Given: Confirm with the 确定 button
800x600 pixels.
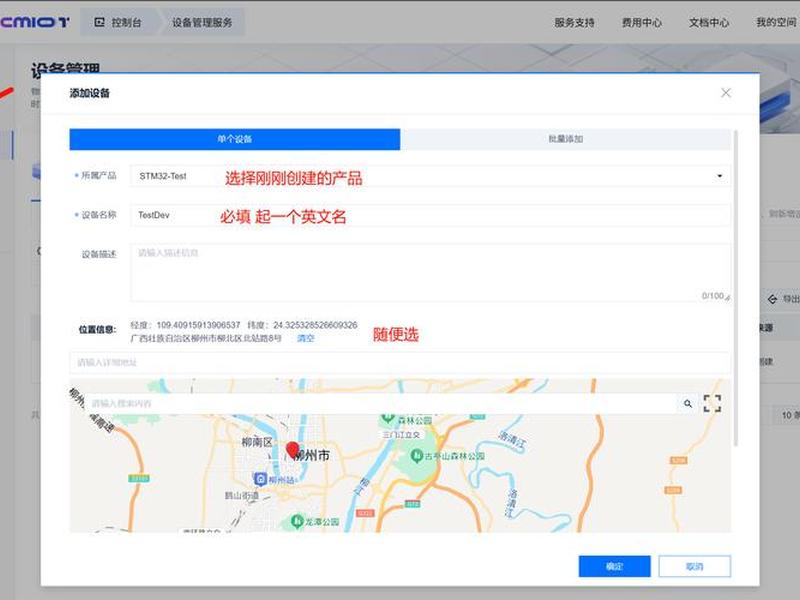Looking at the screenshot, I should click(x=614, y=566).
